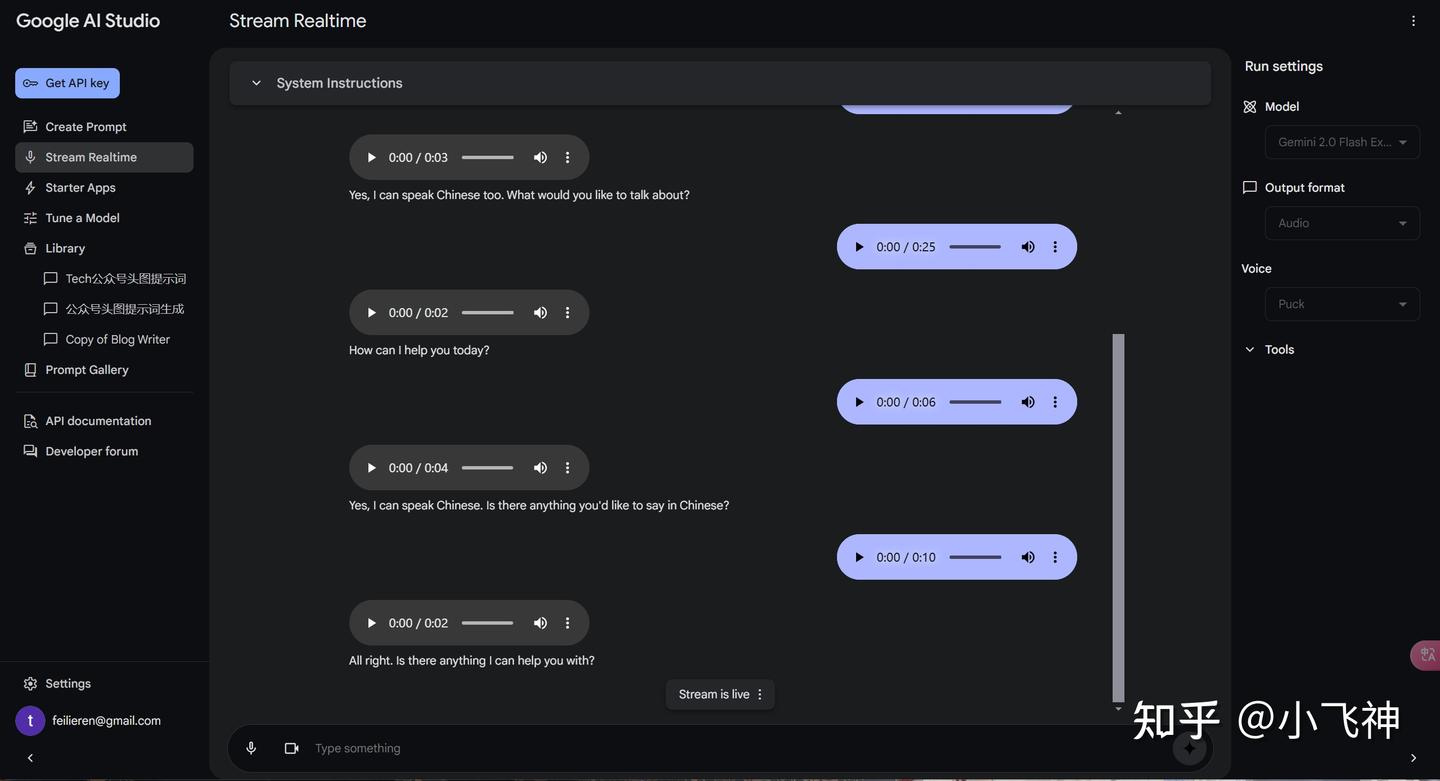Open the Stream is live options menu
The image size is (1440, 781).
tap(760, 694)
